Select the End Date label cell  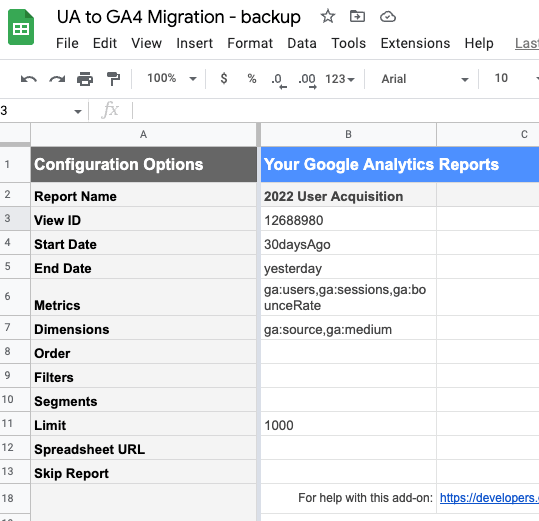[x=144, y=267]
